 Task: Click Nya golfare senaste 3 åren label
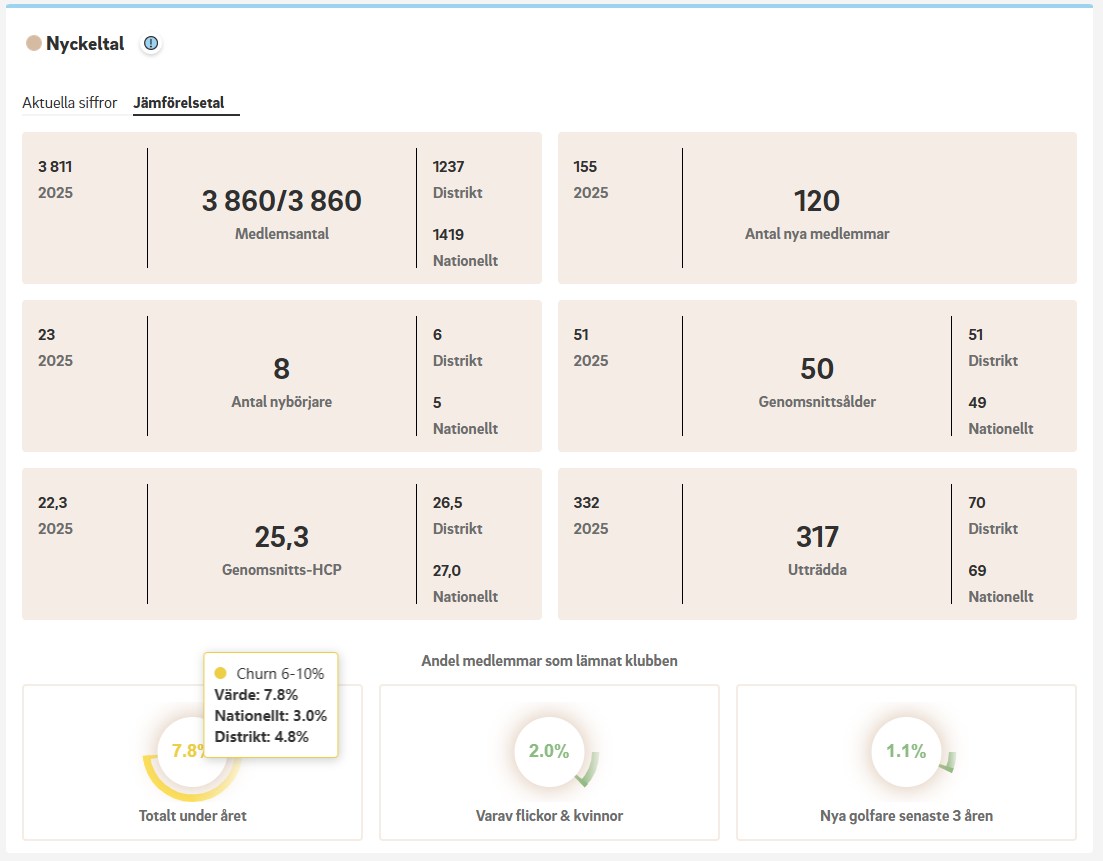click(906, 816)
